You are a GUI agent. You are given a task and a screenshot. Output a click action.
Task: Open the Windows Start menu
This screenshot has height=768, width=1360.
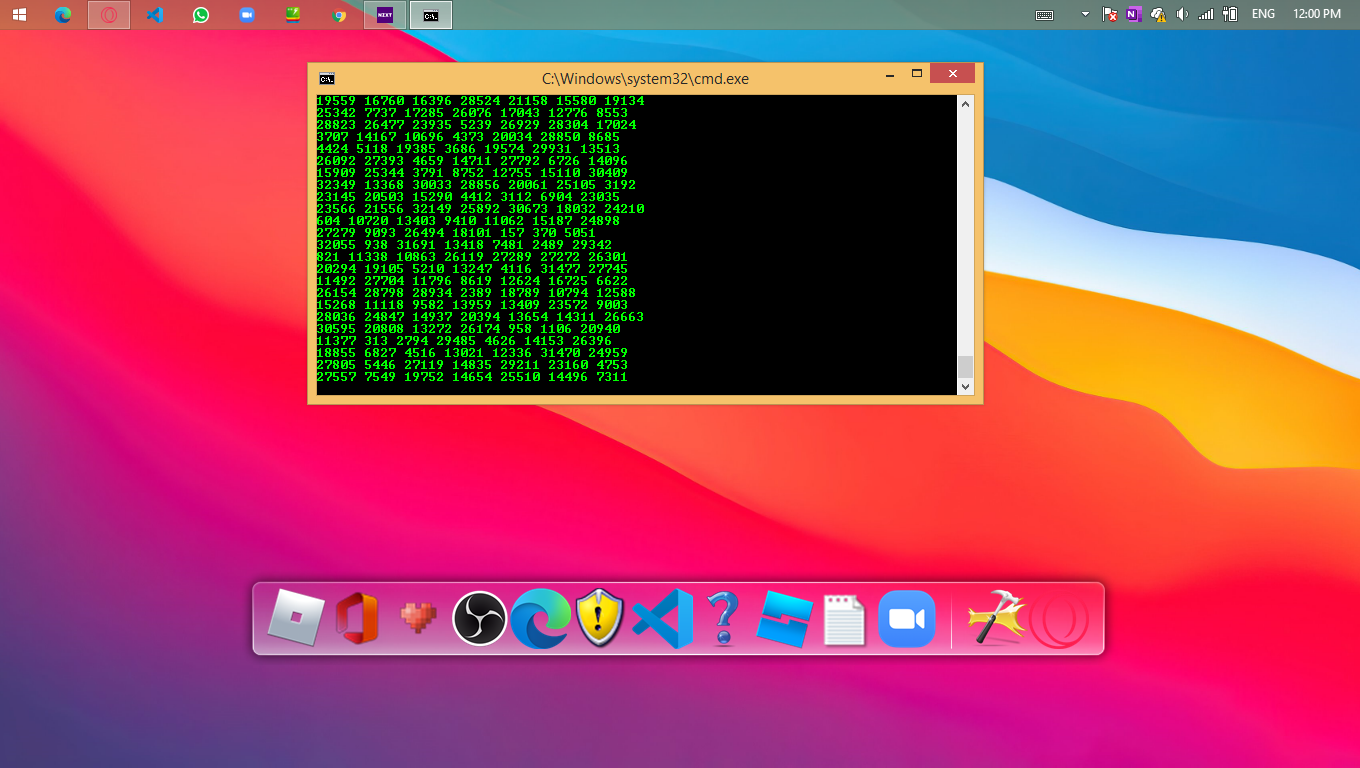coord(18,14)
